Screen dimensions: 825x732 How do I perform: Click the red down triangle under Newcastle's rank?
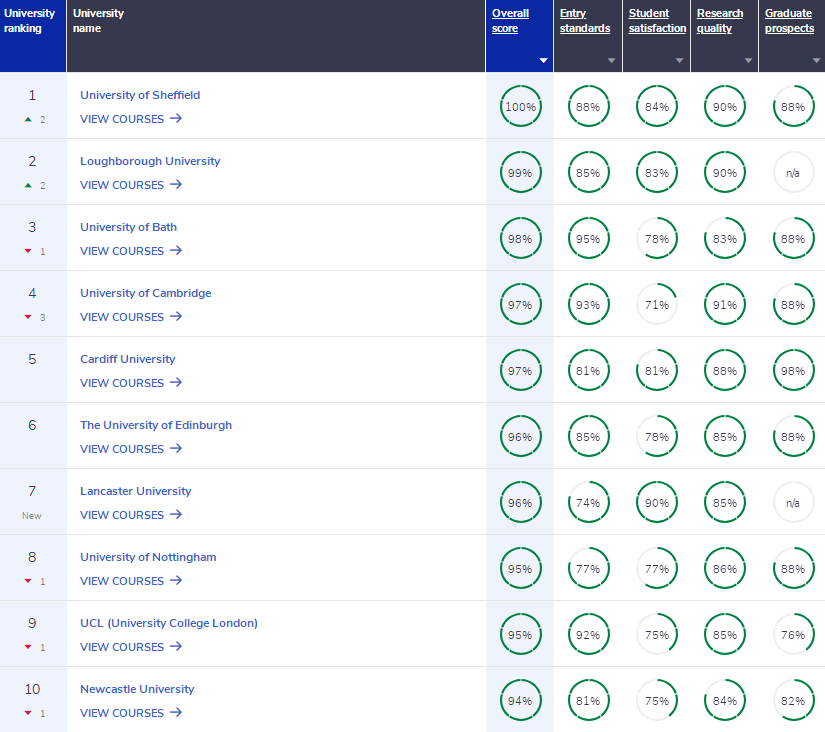pyautogui.click(x=28, y=713)
